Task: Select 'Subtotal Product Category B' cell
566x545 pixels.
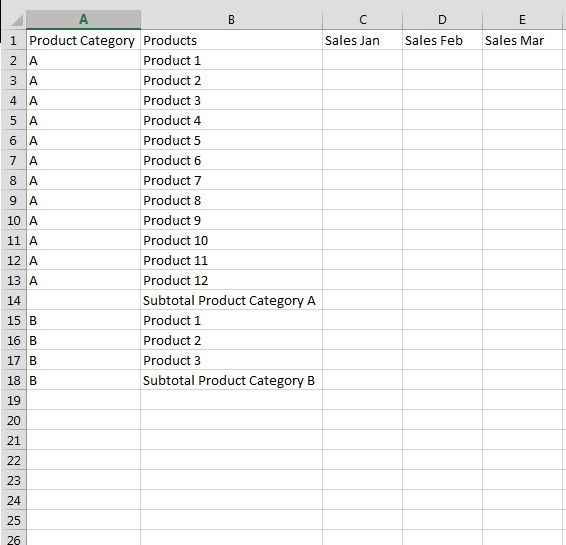Action: 231,380
